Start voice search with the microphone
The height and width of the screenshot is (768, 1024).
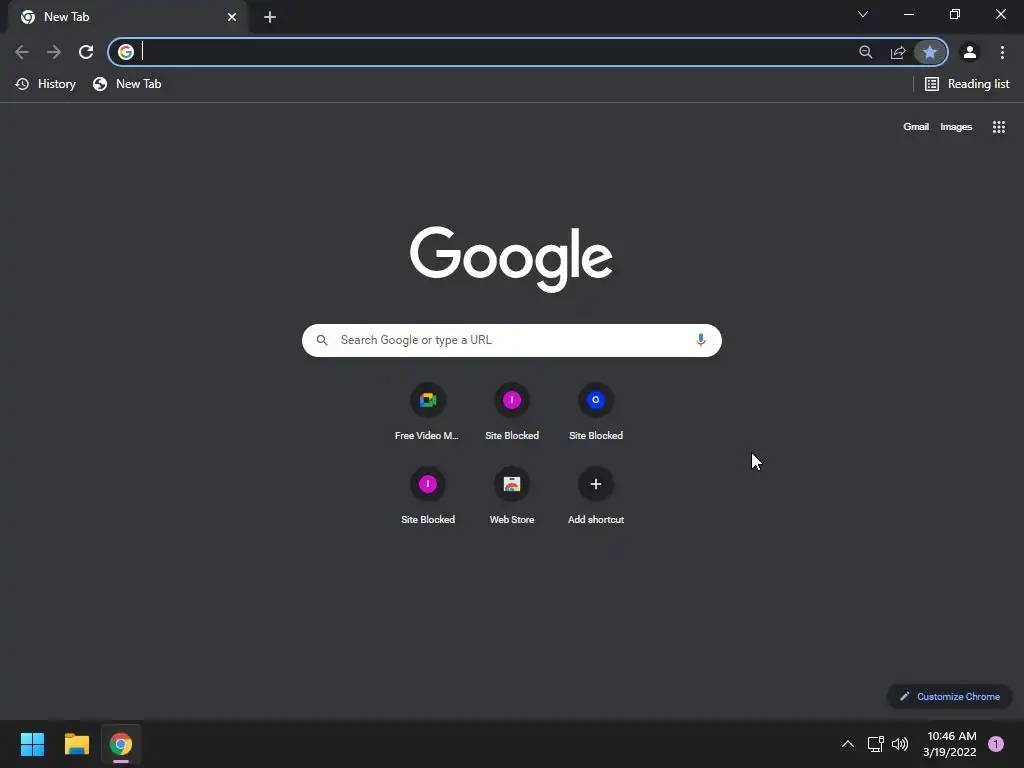[x=701, y=340]
